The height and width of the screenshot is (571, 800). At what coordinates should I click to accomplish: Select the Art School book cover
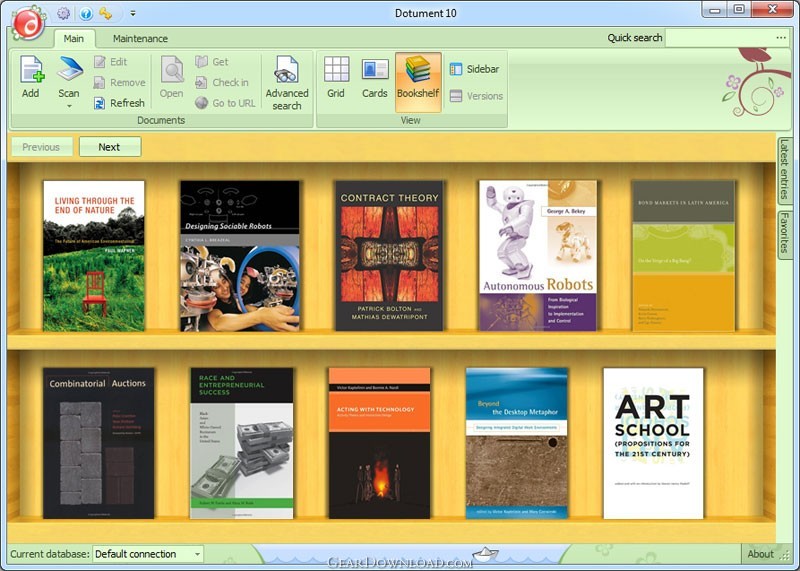(654, 443)
